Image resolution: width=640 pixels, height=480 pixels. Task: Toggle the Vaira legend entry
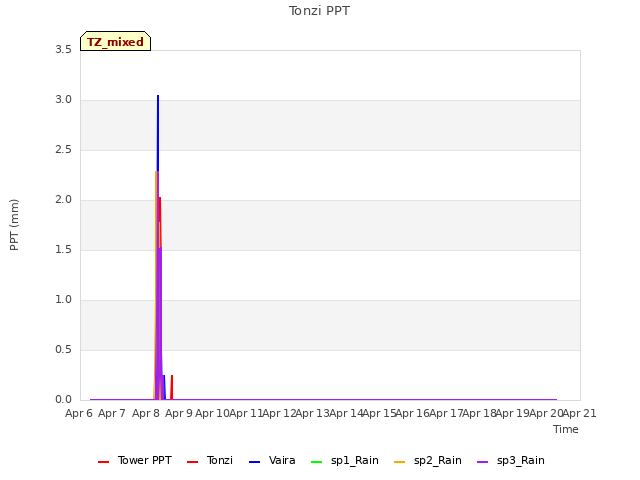272,460
